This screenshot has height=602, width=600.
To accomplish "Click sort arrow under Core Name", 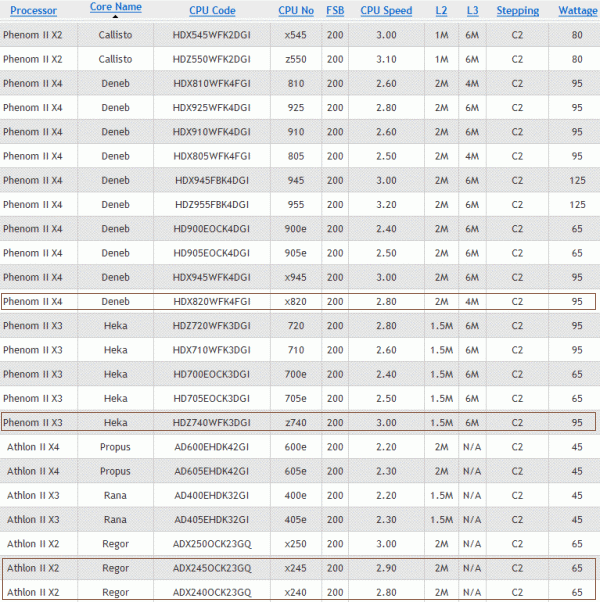I will (115, 17).
